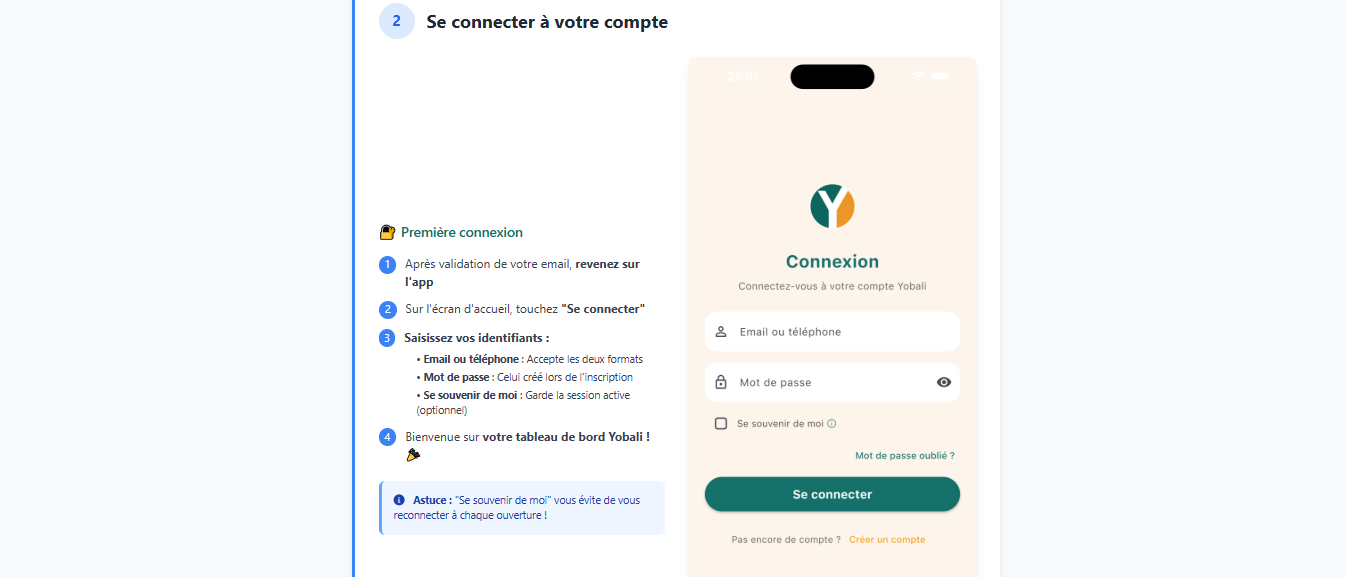The width and height of the screenshot is (1345, 577).
Task: Toggle password visibility with eye icon
Action: pos(943,382)
